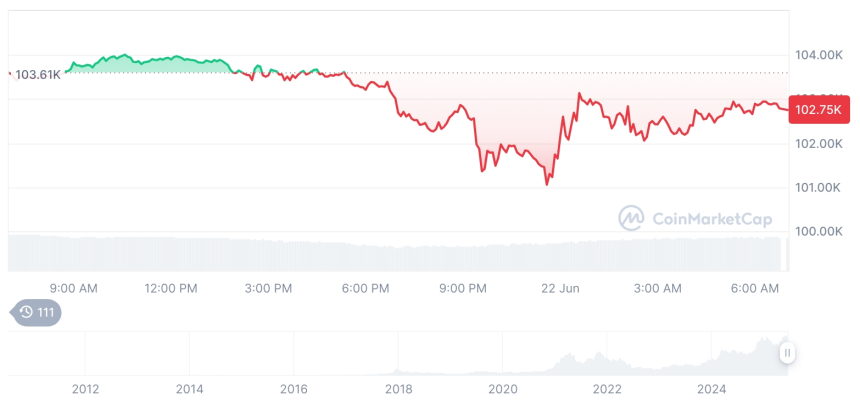Click the 2024 label on the timeline

tap(711, 388)
